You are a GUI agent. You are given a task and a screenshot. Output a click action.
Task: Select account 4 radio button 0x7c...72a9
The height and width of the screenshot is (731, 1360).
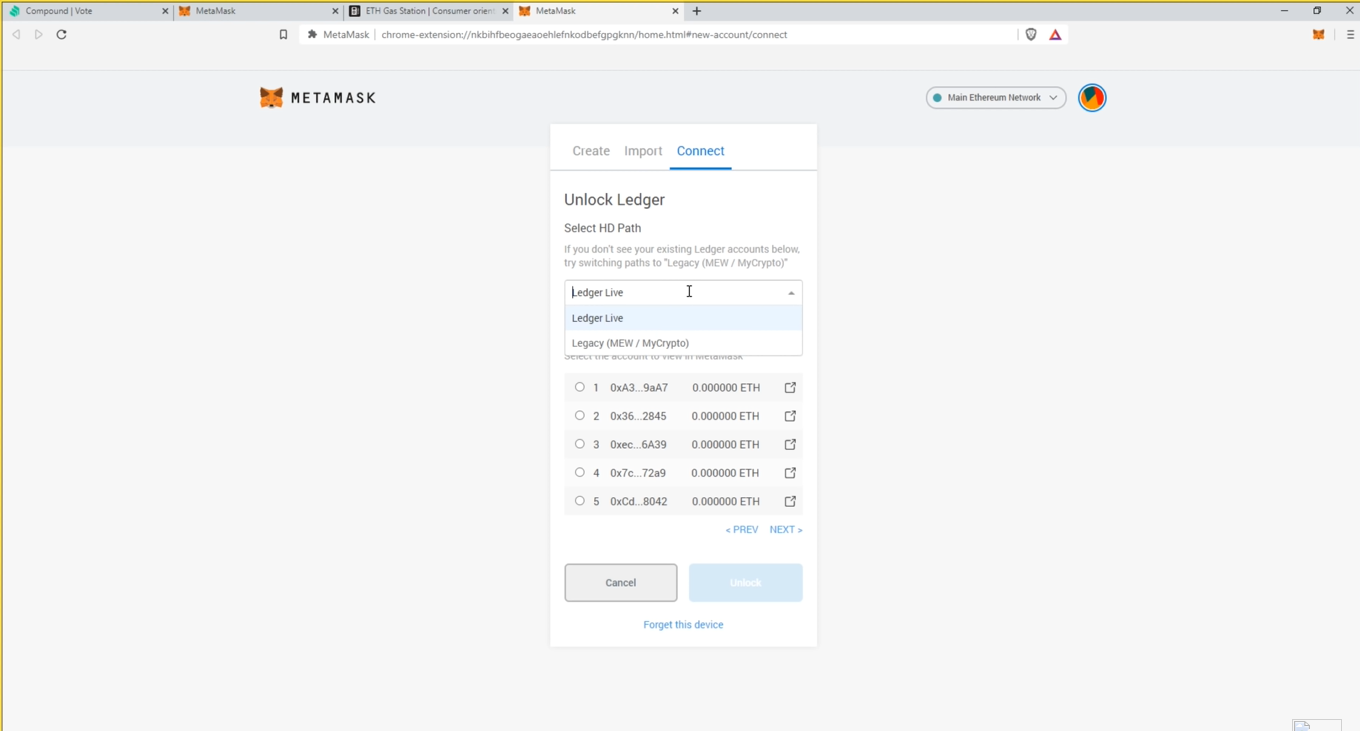(x=580, y=472)
